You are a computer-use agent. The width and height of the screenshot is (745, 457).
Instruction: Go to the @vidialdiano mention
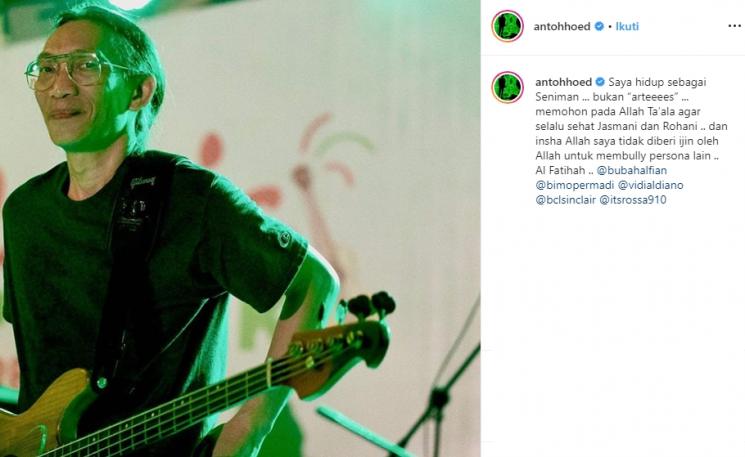(x=650, y=185)
